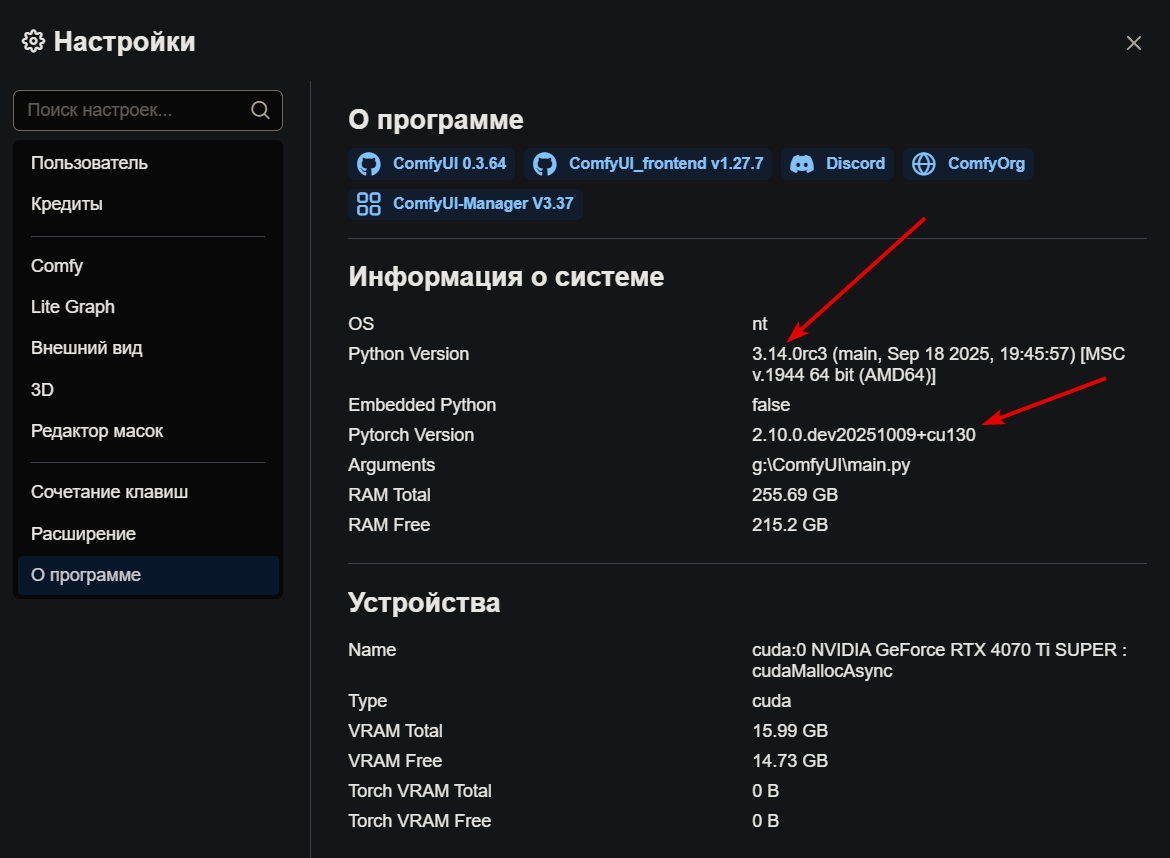Open the Внешний вид section
The image size is (1170, 858).
click(x=148, y=348)
